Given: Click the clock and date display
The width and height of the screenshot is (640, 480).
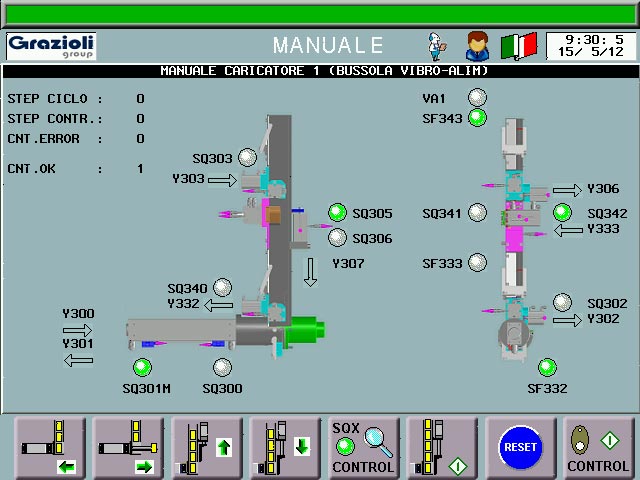Looking at the screenshot, I should (x=590, y=46).
